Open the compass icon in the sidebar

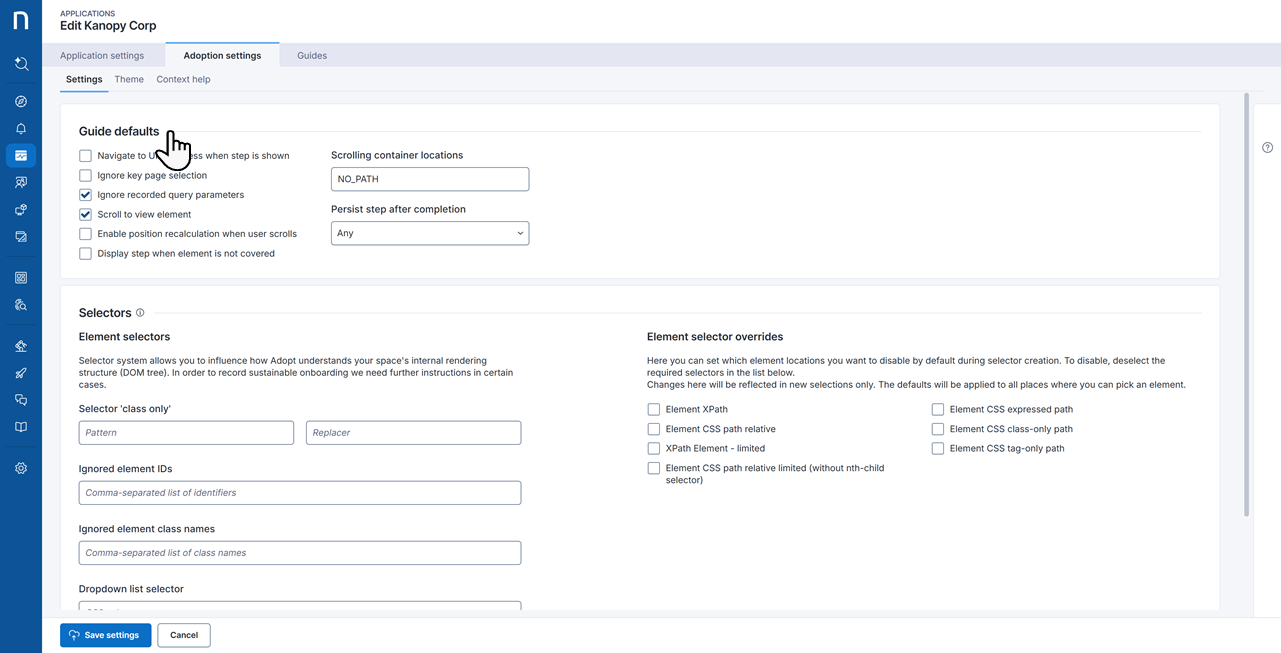point(21,102)
